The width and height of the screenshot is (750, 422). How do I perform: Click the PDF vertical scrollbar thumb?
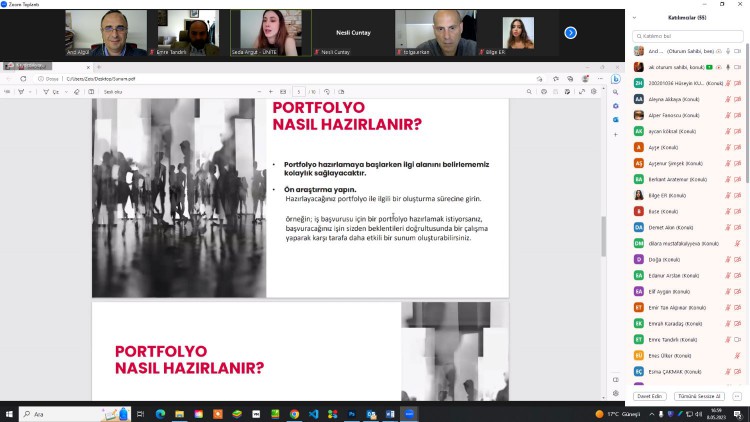603,236
